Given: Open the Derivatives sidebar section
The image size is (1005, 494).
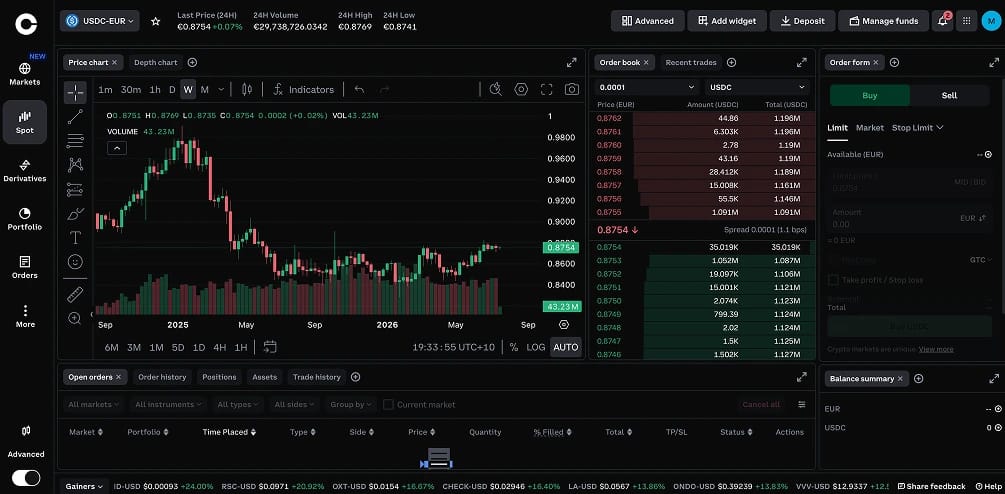Looking at the screenshot, I should 25,171.
